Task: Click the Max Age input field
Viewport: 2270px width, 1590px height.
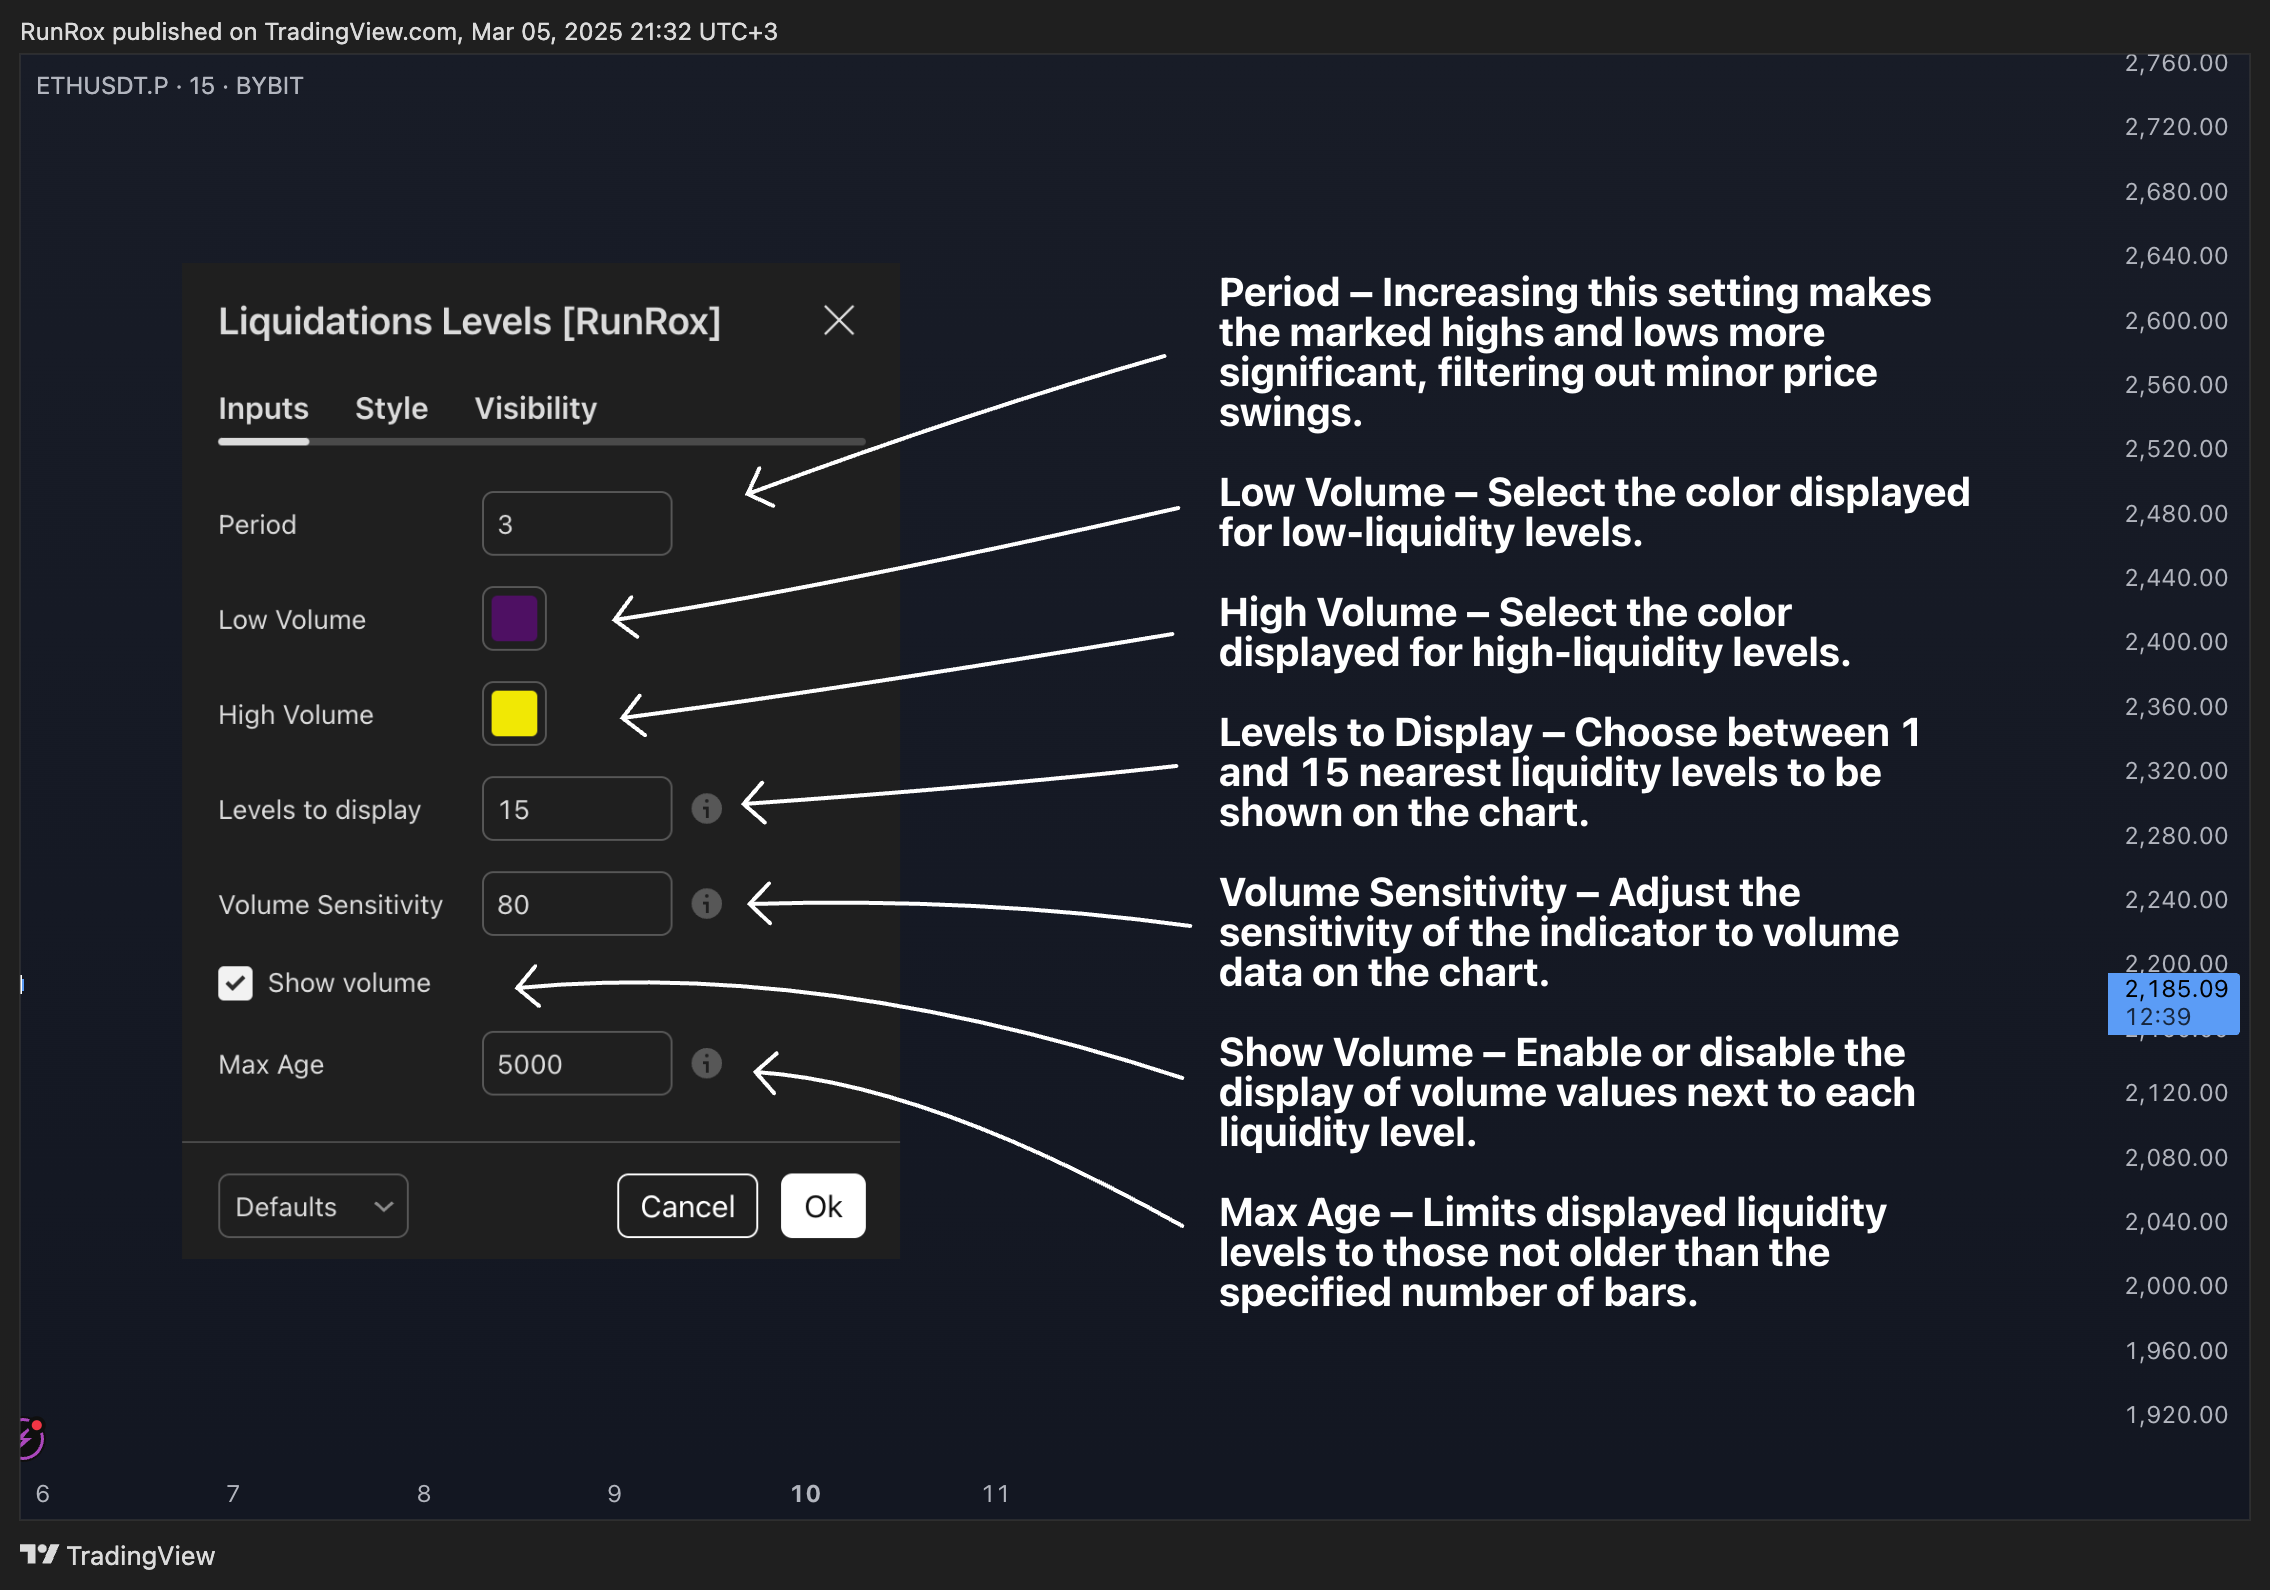Action: click(x=577, y=1063)
